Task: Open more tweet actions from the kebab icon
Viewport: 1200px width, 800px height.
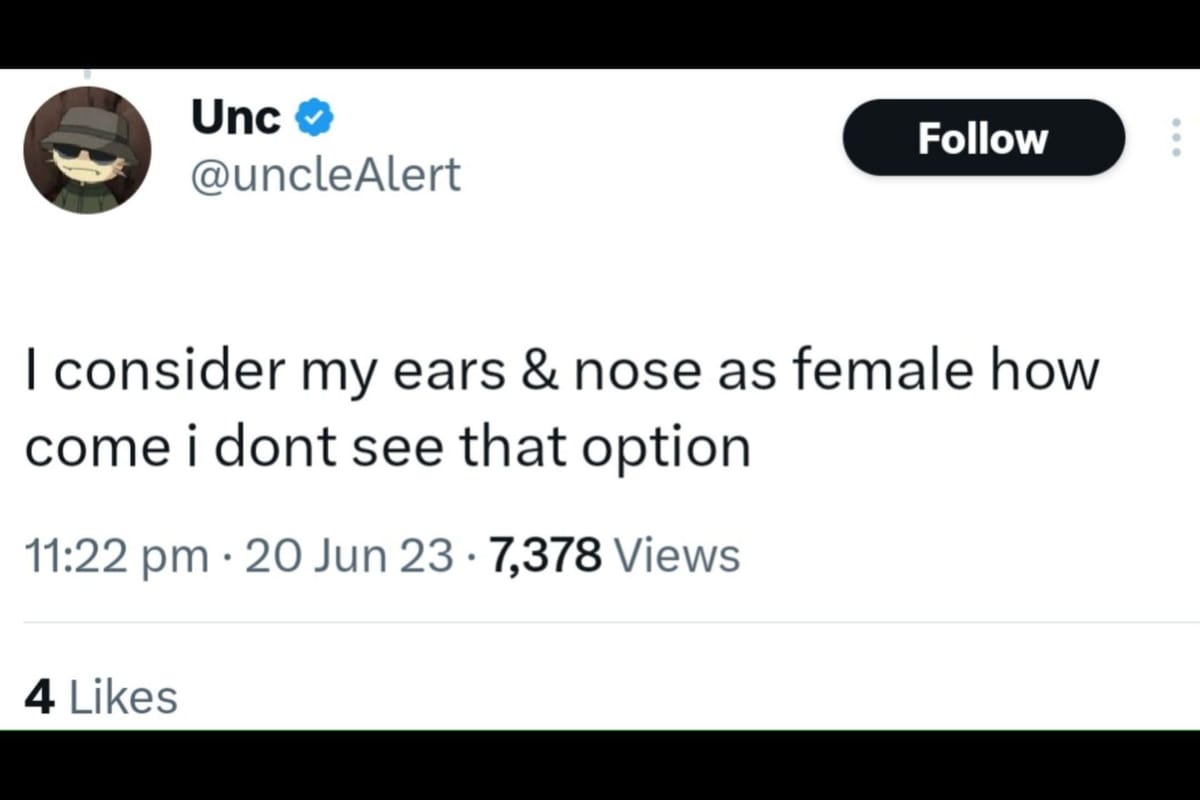Action: coord(1177,138)
